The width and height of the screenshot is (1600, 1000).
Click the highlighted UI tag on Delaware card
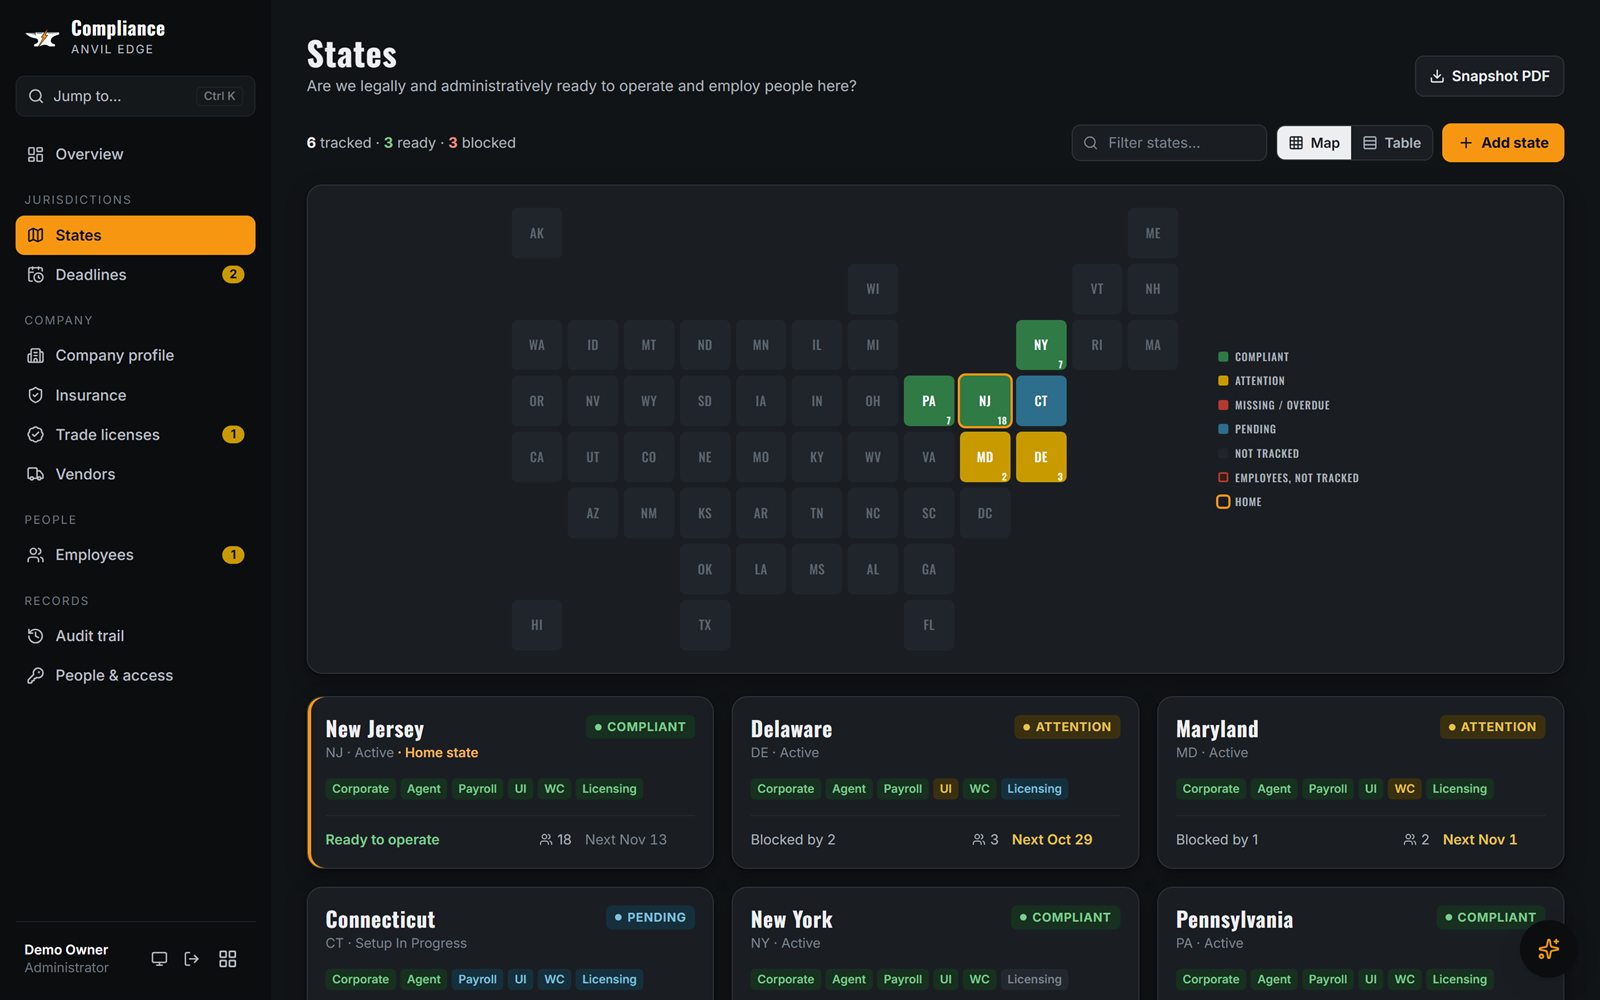click(x=945, y=789)
